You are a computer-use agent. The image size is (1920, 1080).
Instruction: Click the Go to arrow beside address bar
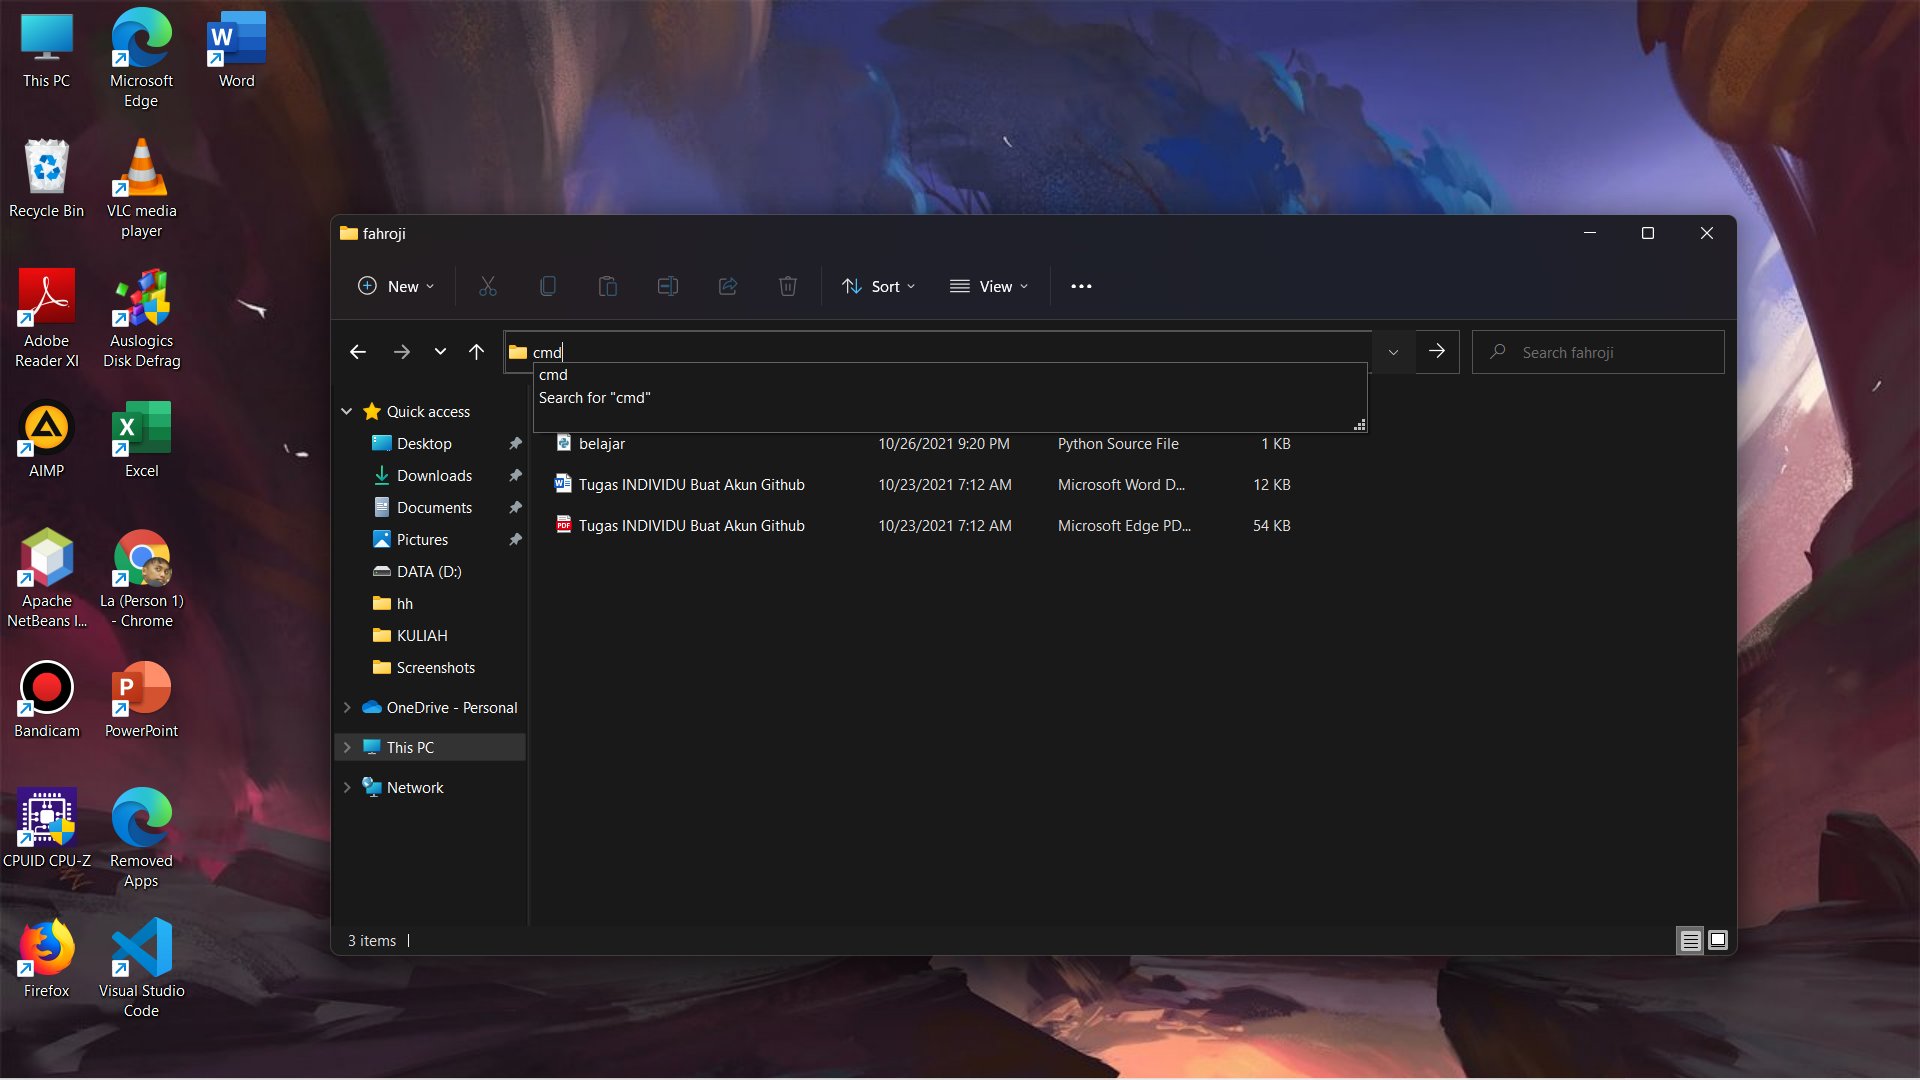click(x=1437, y=352)
